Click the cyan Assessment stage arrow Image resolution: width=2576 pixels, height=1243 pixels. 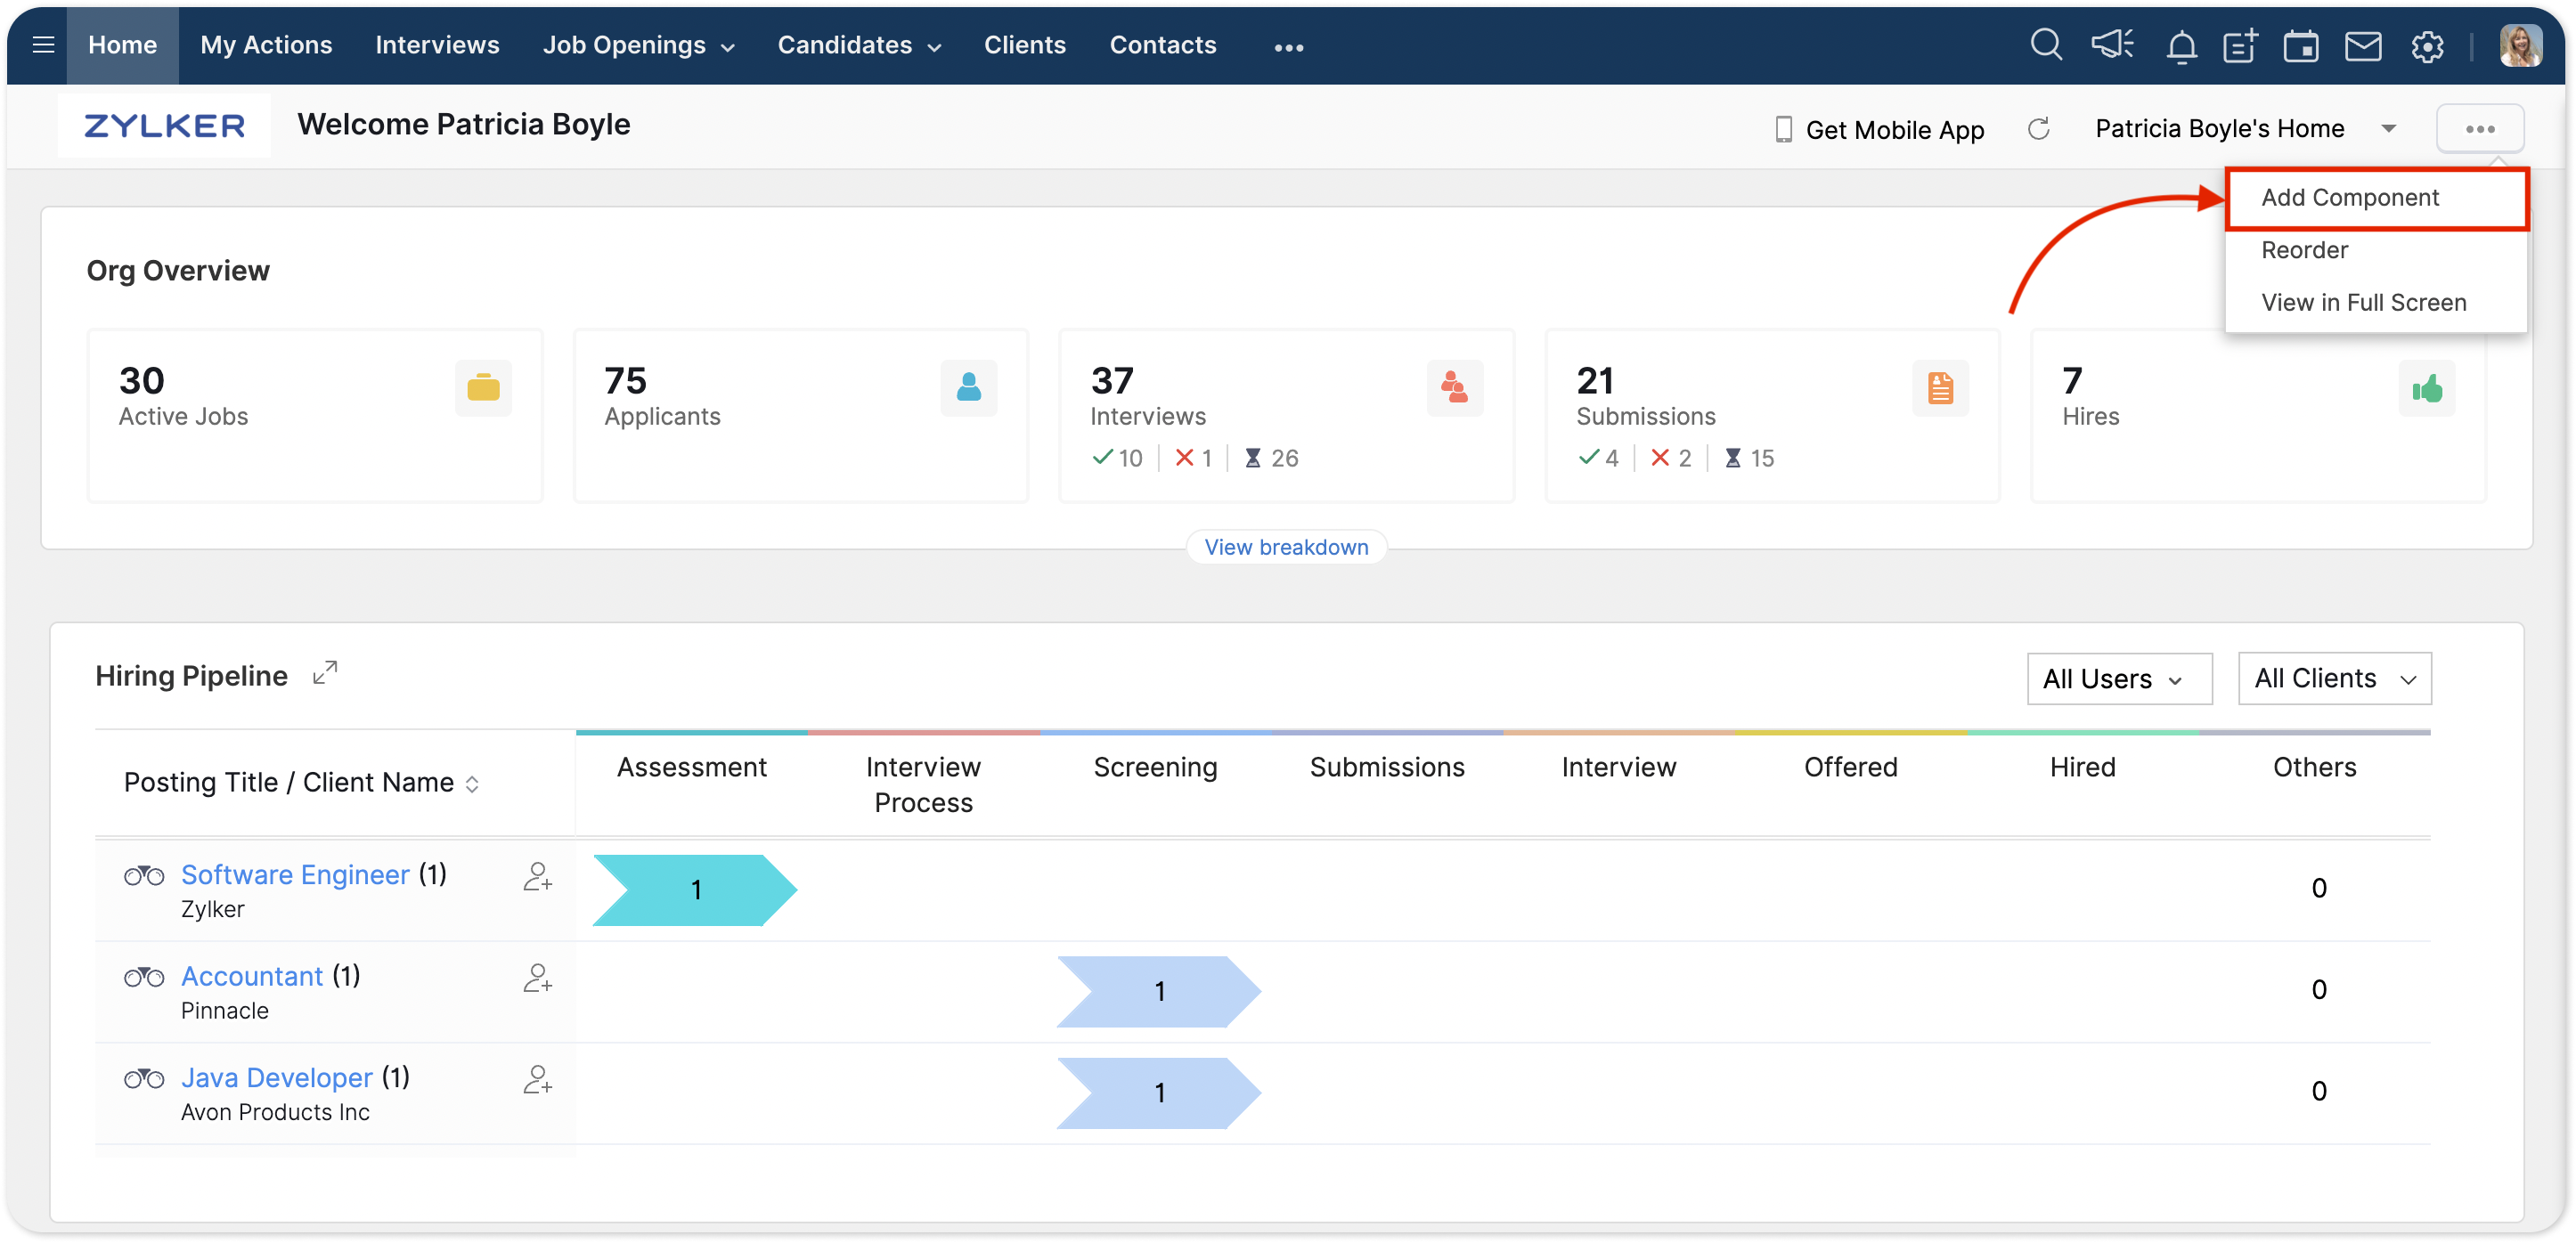(695, 890)
